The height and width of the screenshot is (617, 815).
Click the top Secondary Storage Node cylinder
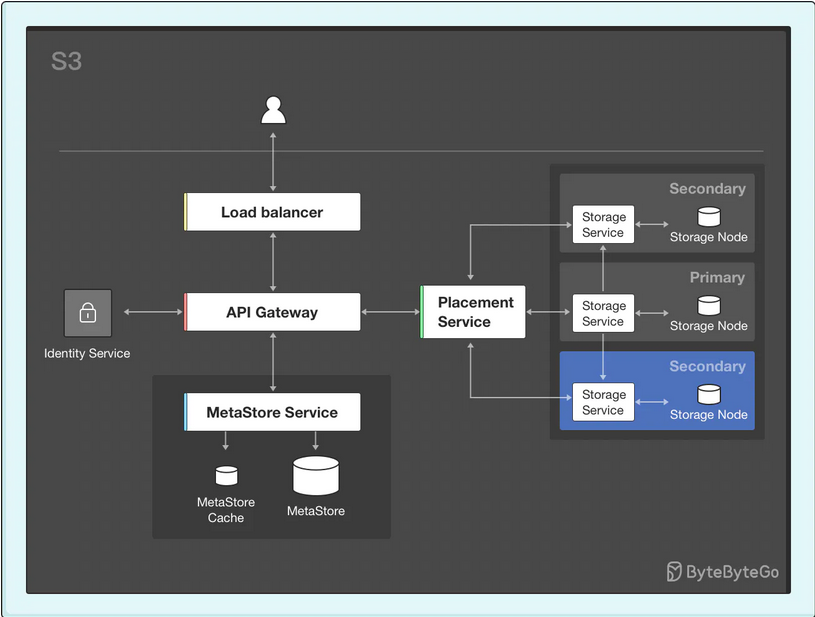708,216
